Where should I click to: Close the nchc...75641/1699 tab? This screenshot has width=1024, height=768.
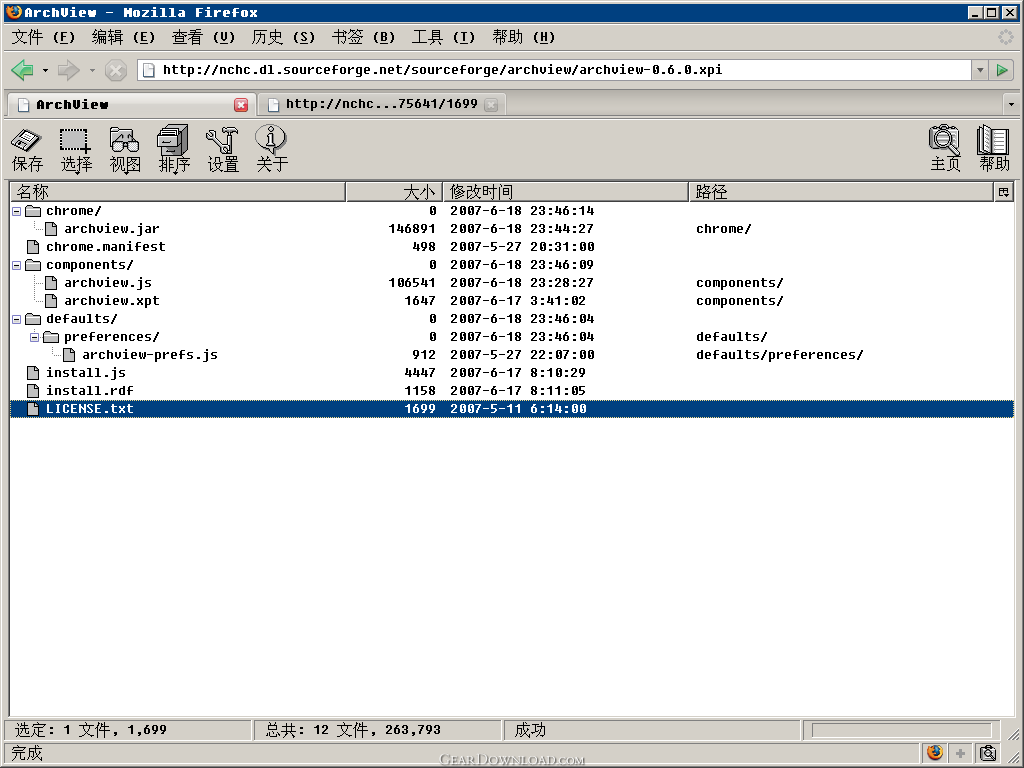pyautogui.click(x=491, y=104)
